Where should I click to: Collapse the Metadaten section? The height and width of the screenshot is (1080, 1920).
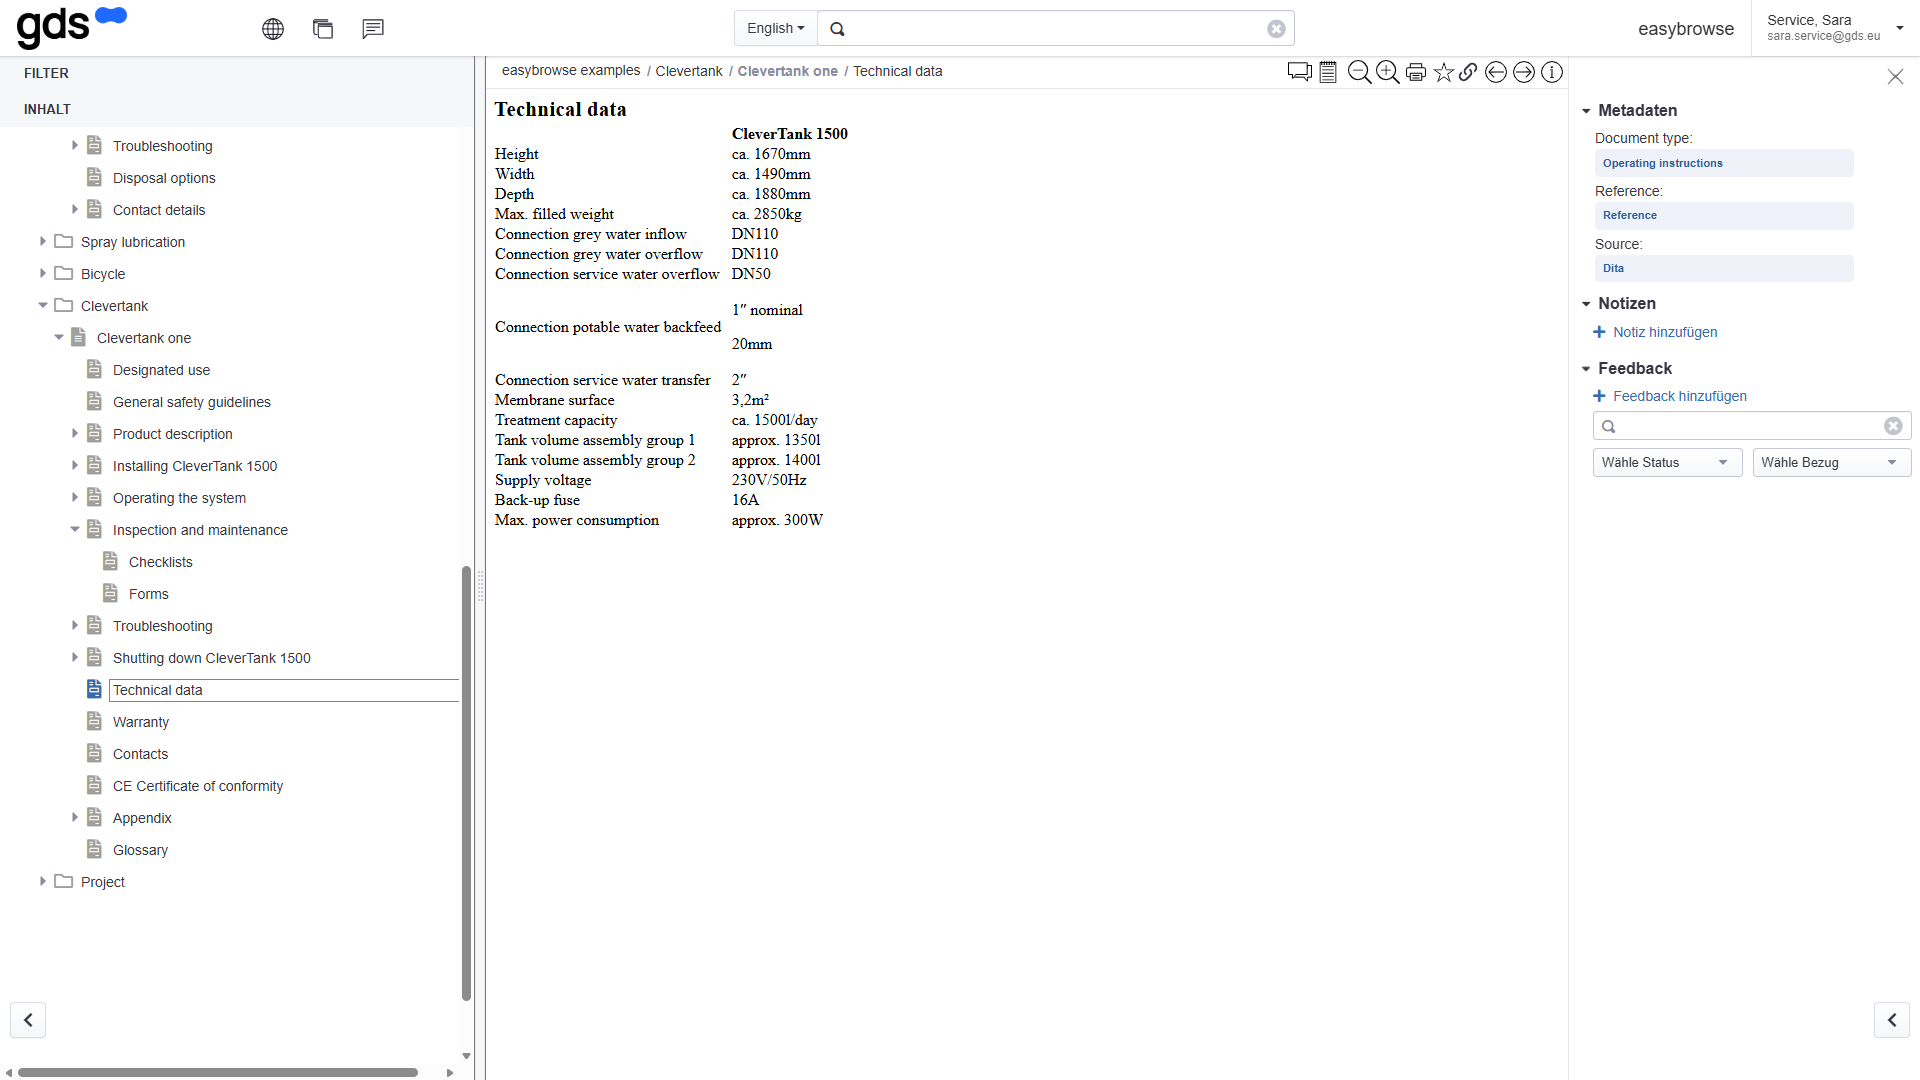pos(1586,111)
